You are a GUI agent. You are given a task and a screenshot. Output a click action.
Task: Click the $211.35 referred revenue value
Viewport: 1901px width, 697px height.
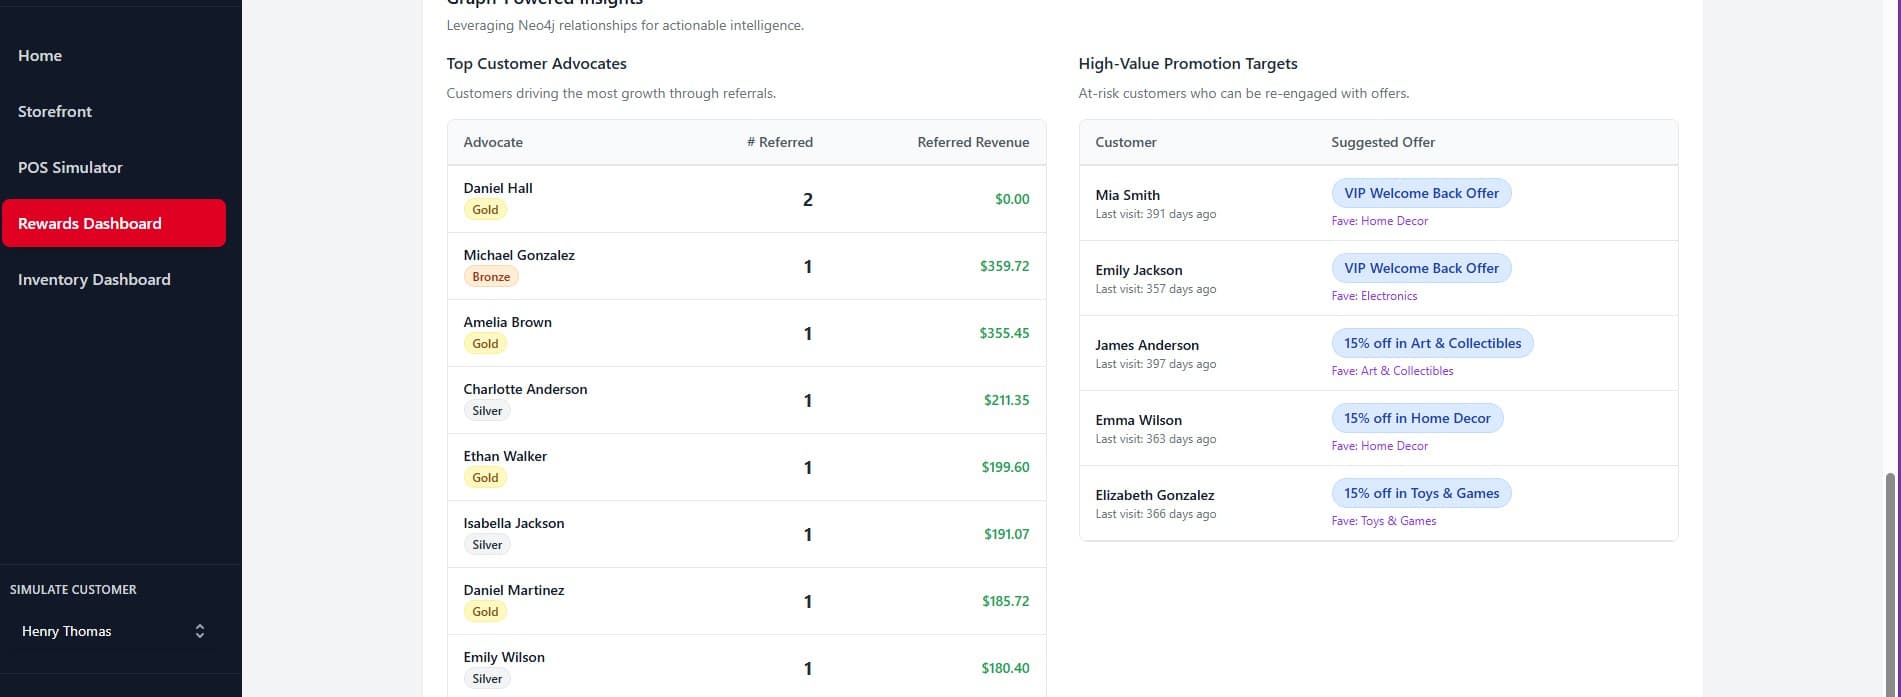click(1006, 400)
